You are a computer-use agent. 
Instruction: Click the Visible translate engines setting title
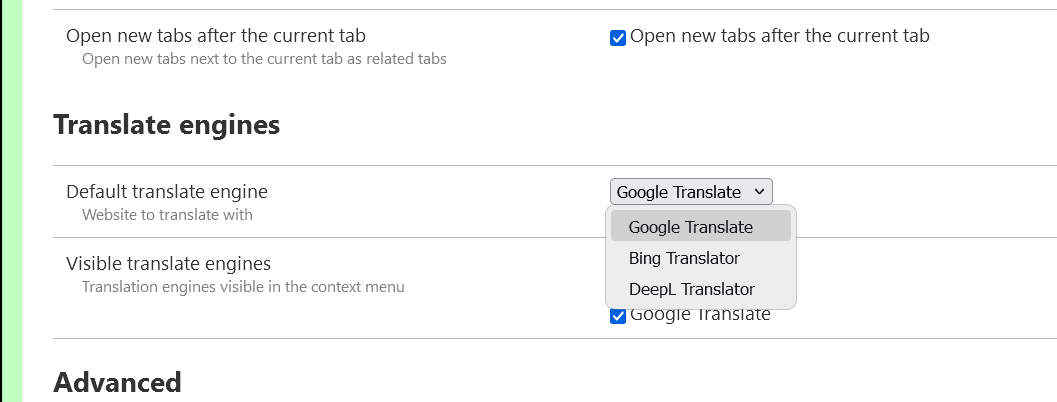point(168,264)
